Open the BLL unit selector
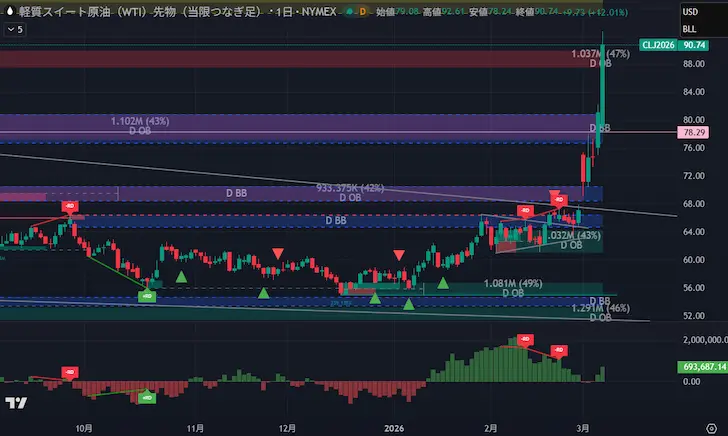 690,29
